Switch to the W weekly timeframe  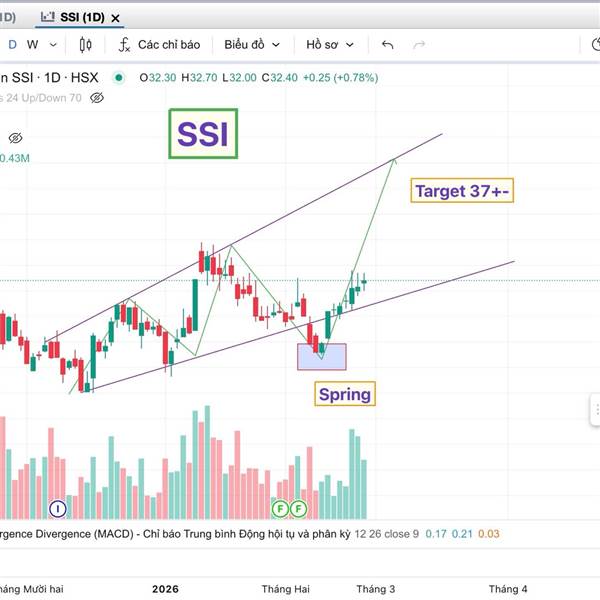pyautogui.click(x=33, y=45)
